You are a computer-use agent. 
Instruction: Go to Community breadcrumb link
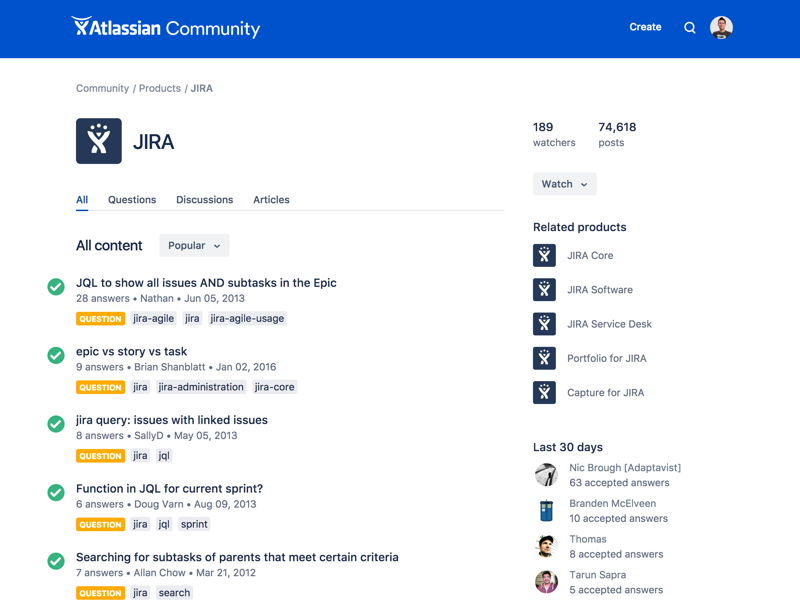tap(103, 88)
